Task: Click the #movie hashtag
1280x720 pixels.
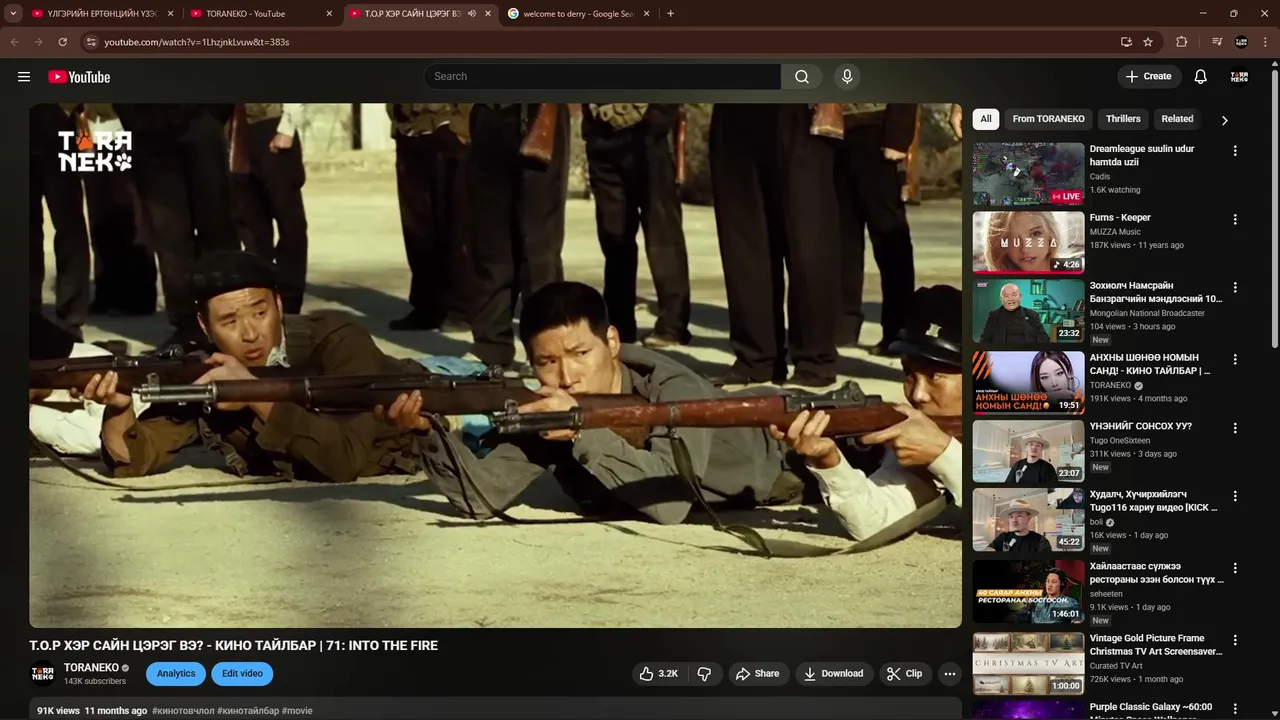Action: [x=297, y=711]
